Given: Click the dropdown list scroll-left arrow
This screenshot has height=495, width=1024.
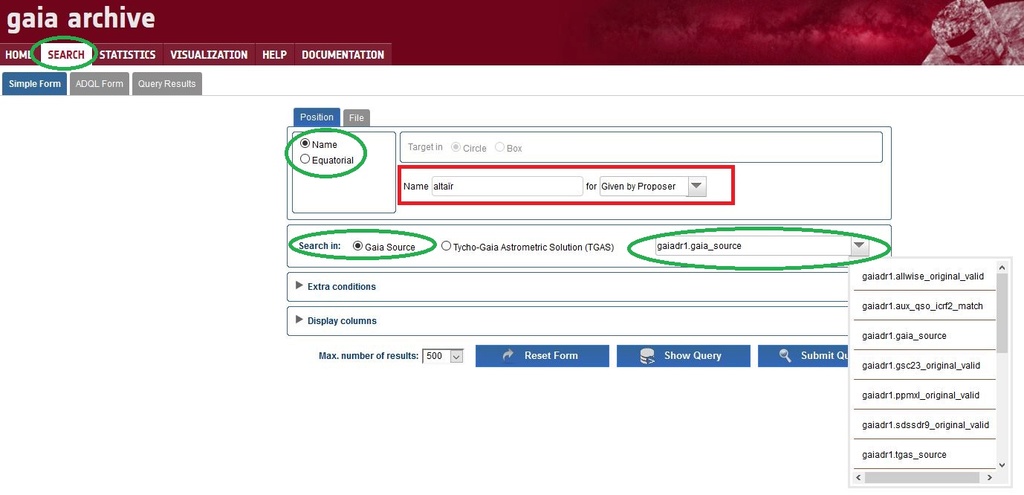Looking at the screenshot, I should coord(859,478).
